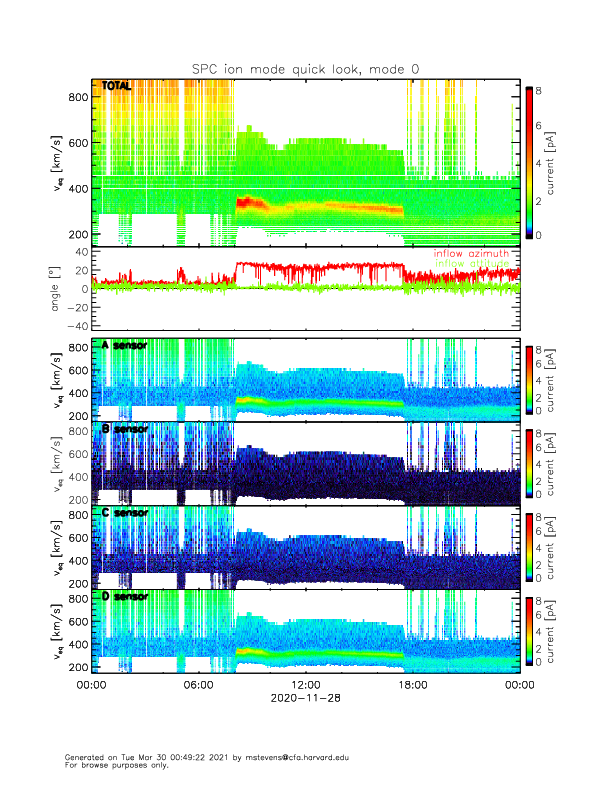Click the 18:00 time axis tick label
Screen dimensions: 612x792
pos(412,685)
